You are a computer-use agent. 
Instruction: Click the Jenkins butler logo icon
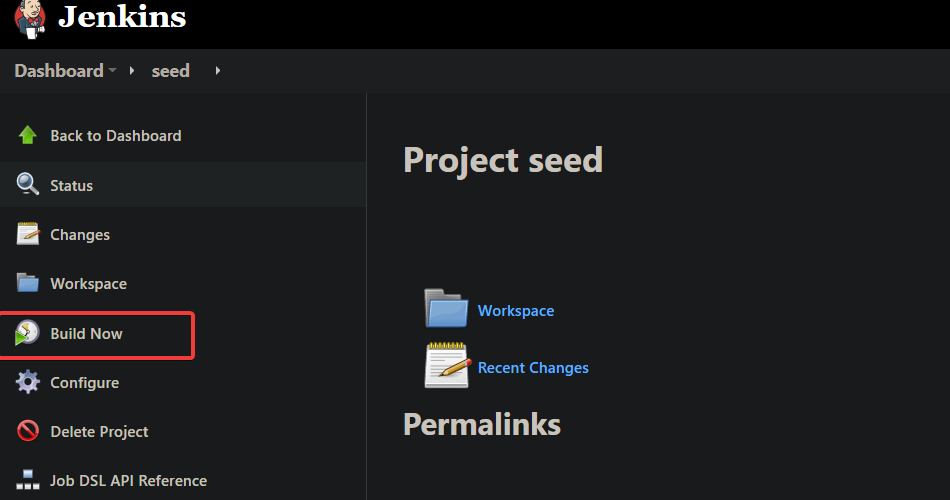pos(30,18)
